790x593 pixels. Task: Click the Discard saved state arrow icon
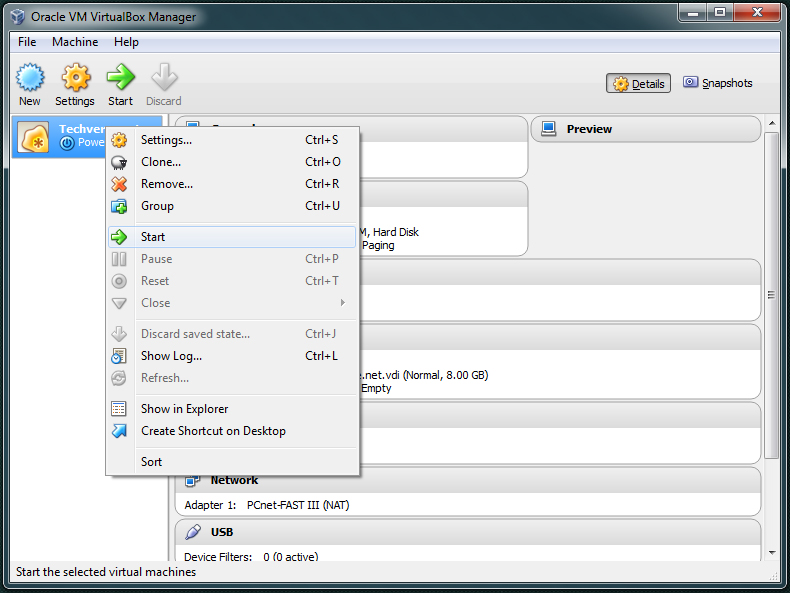[119, 334]
